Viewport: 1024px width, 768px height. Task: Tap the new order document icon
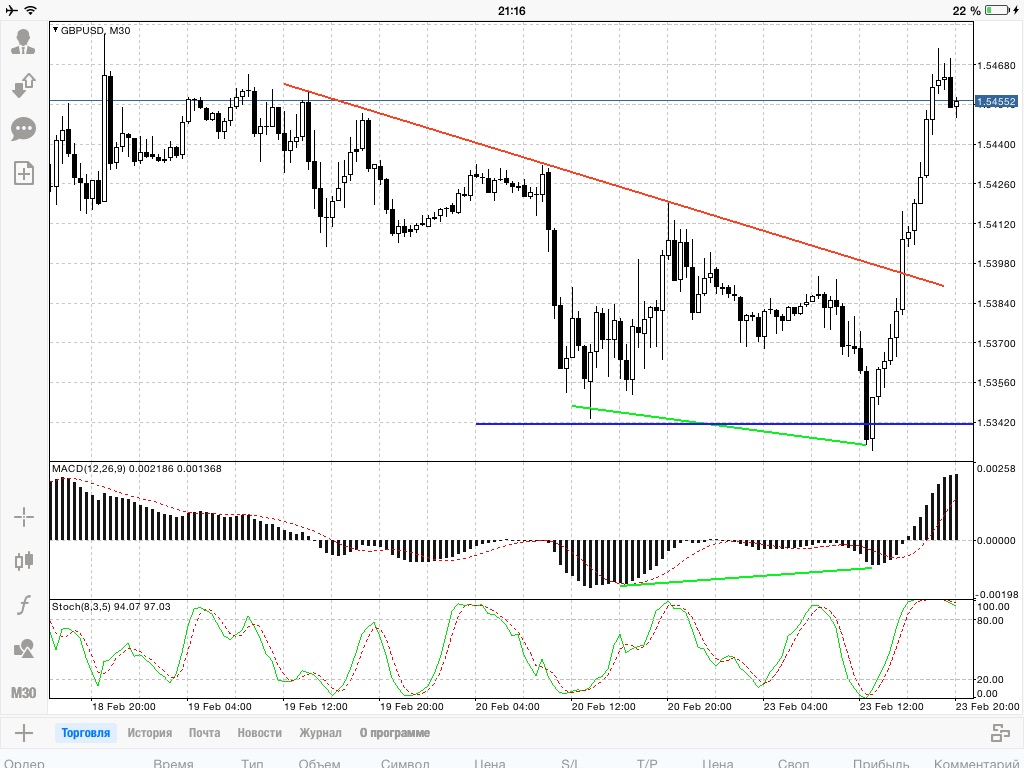[24, 173]
